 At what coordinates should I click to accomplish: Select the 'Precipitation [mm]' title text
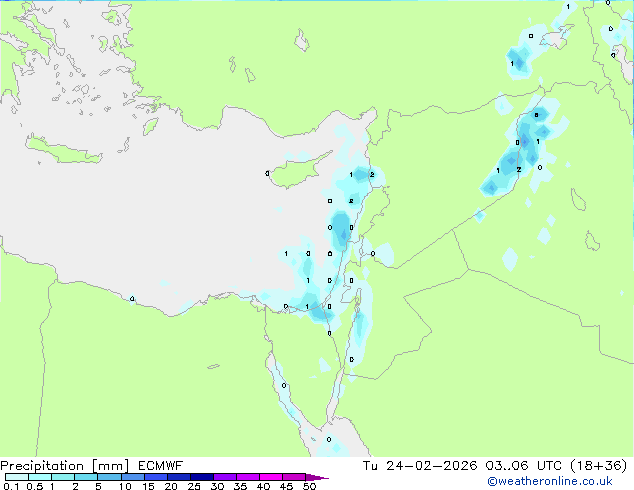pyautogui.click(x=65, y=466)
